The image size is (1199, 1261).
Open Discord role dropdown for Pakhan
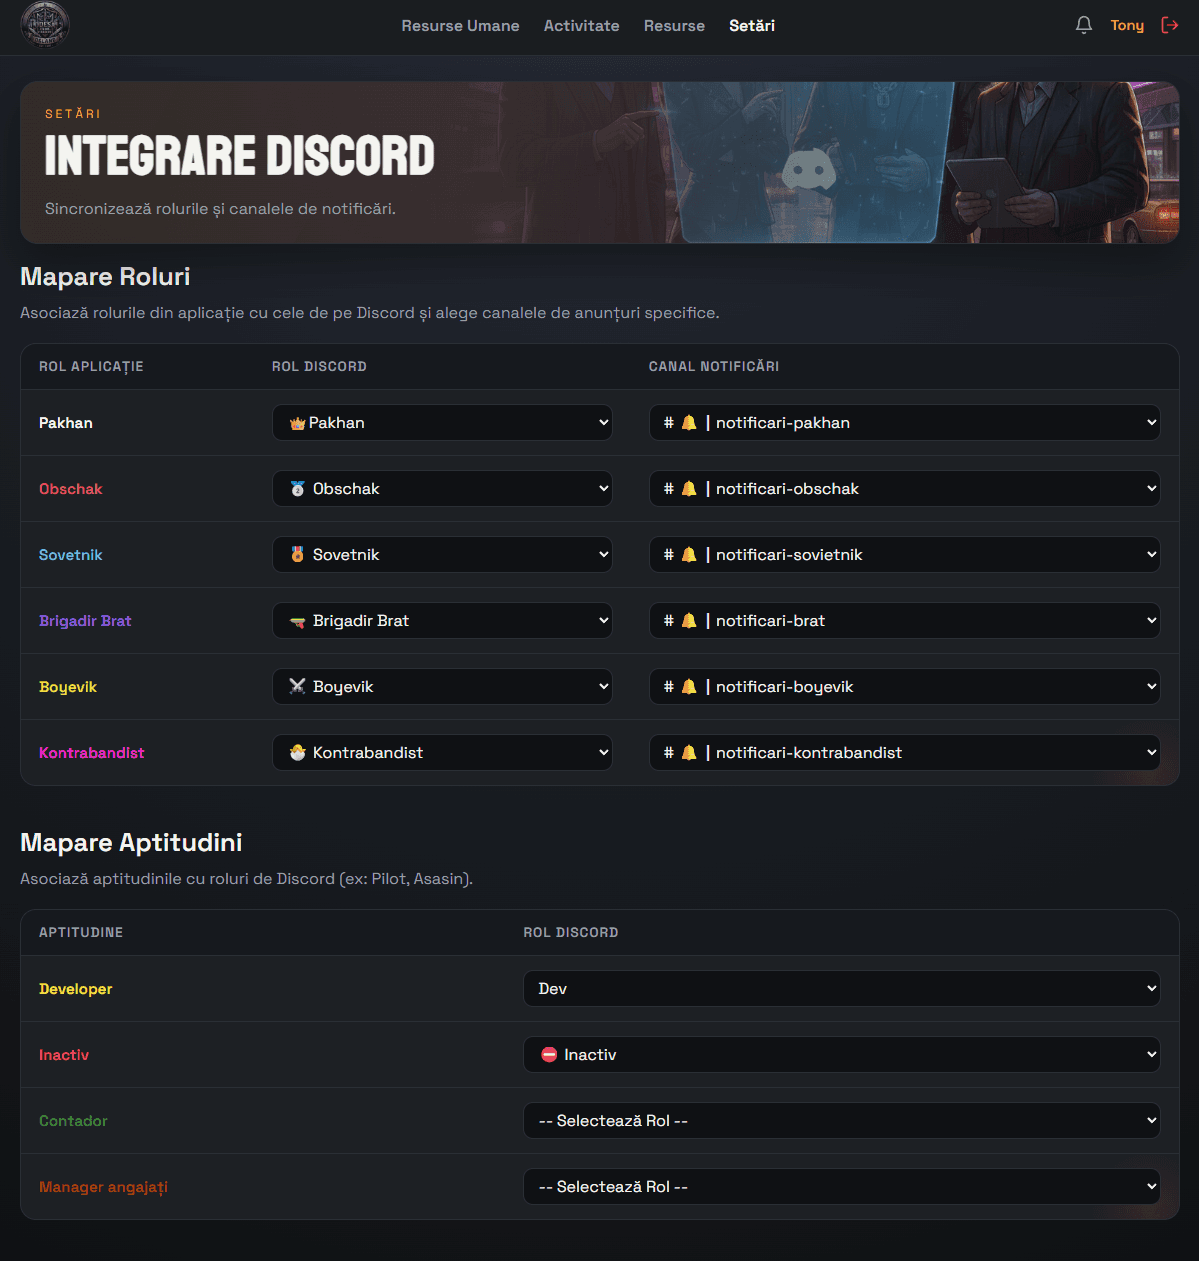coord(442,423)
